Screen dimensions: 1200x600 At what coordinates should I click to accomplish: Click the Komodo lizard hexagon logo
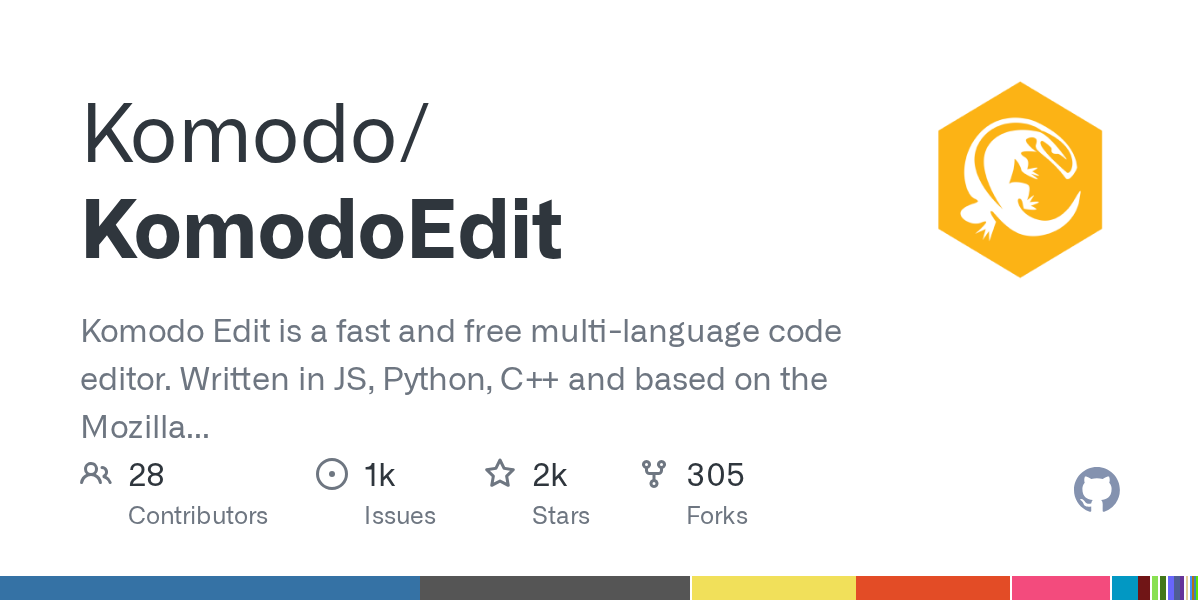[1019, 180]
